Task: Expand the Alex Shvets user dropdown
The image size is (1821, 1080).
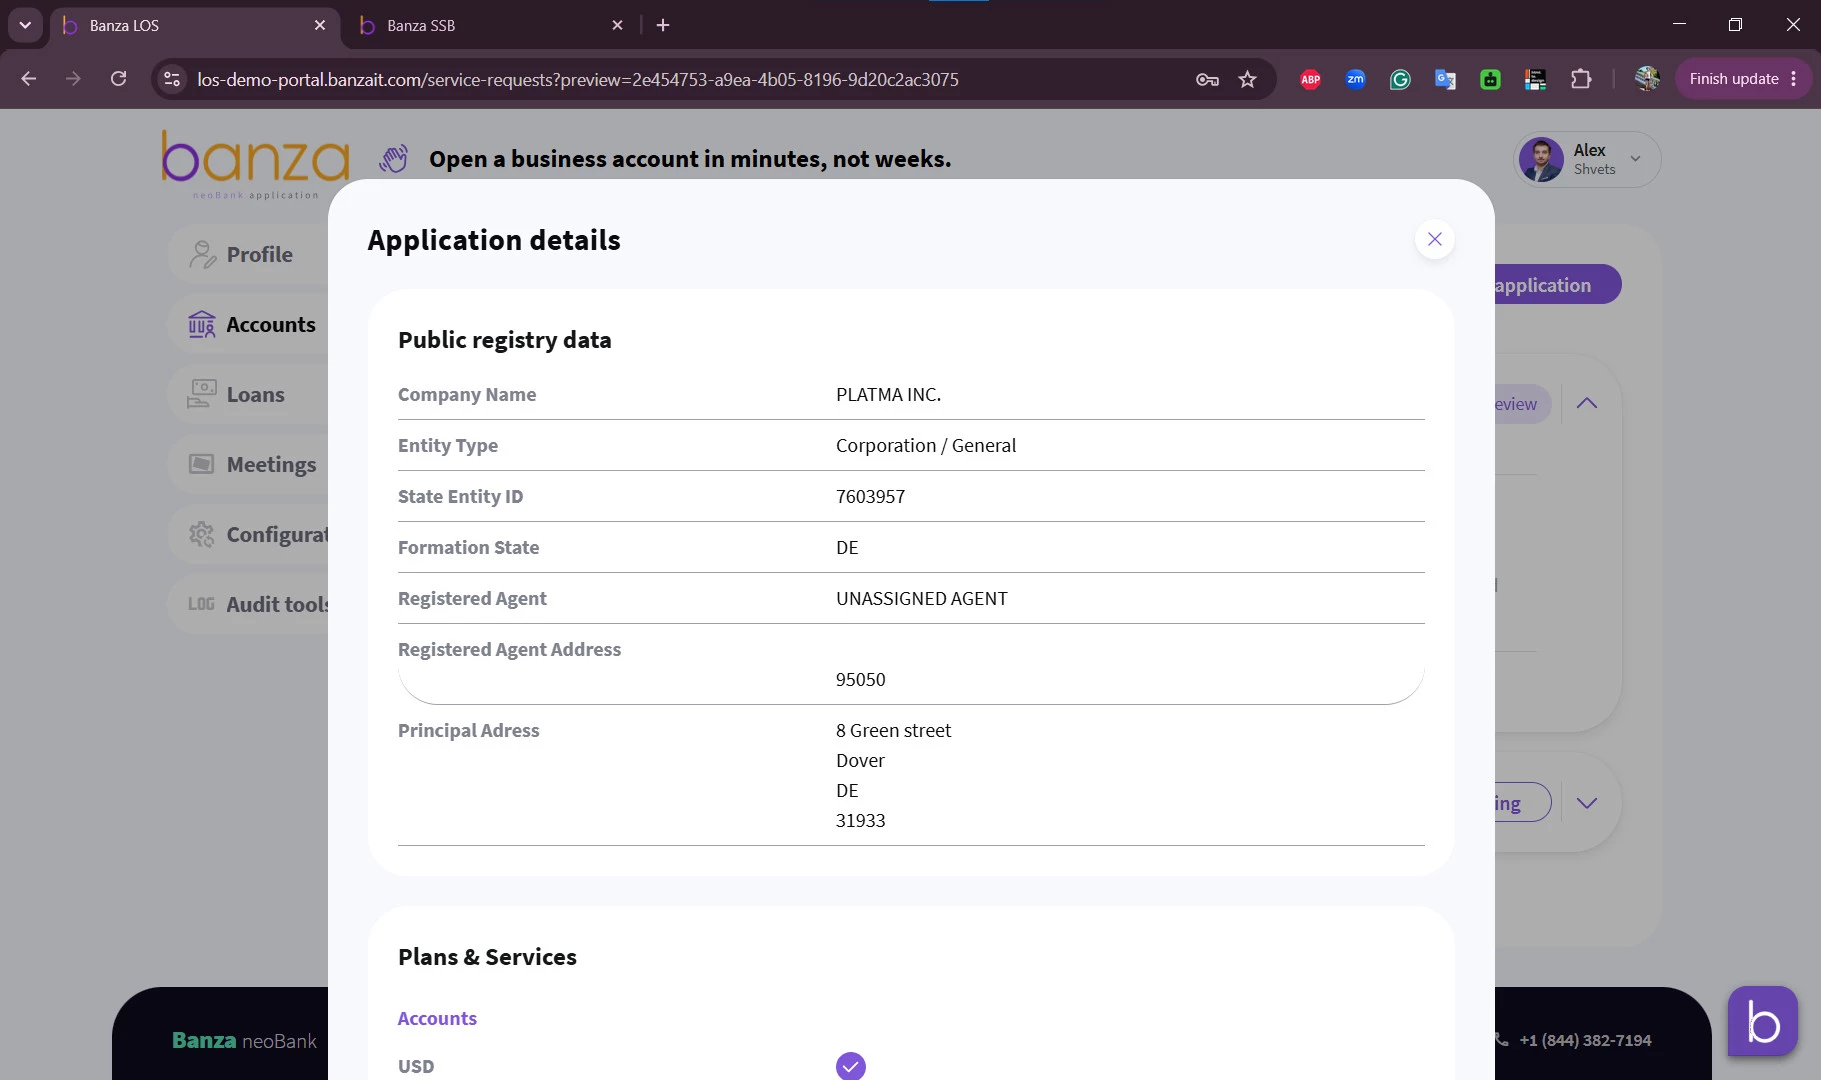Action: (1635, 158)
